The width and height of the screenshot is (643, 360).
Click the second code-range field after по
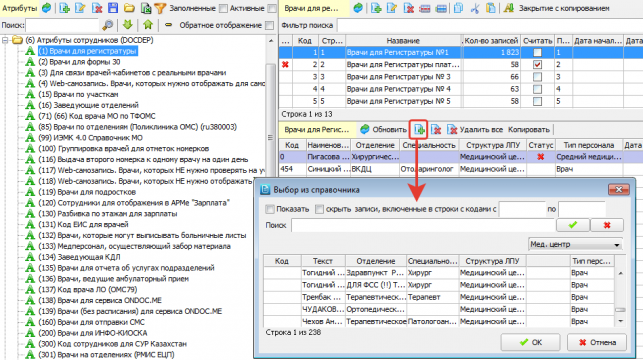point(582,209)
